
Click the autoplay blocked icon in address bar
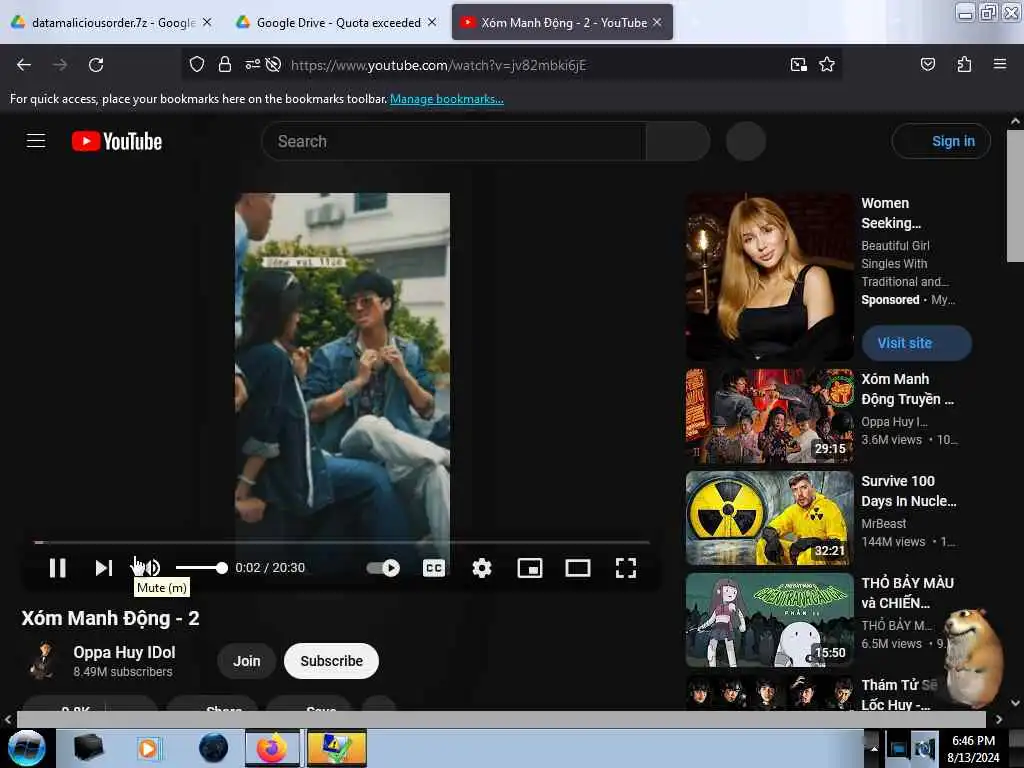(274, 64)
